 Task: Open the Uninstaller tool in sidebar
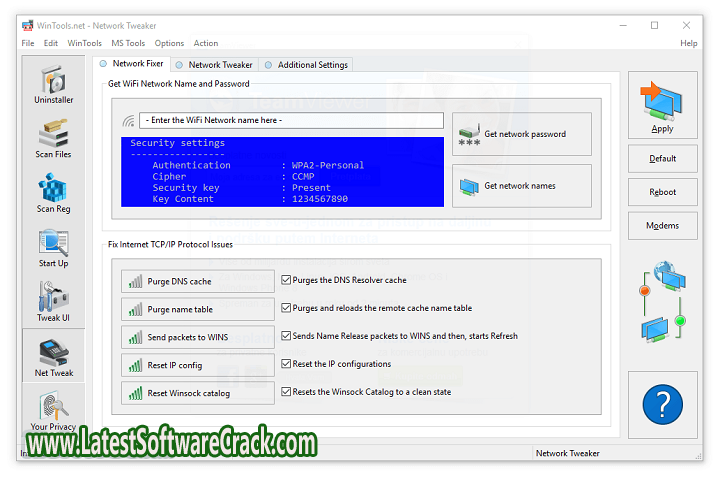(53, 85)
